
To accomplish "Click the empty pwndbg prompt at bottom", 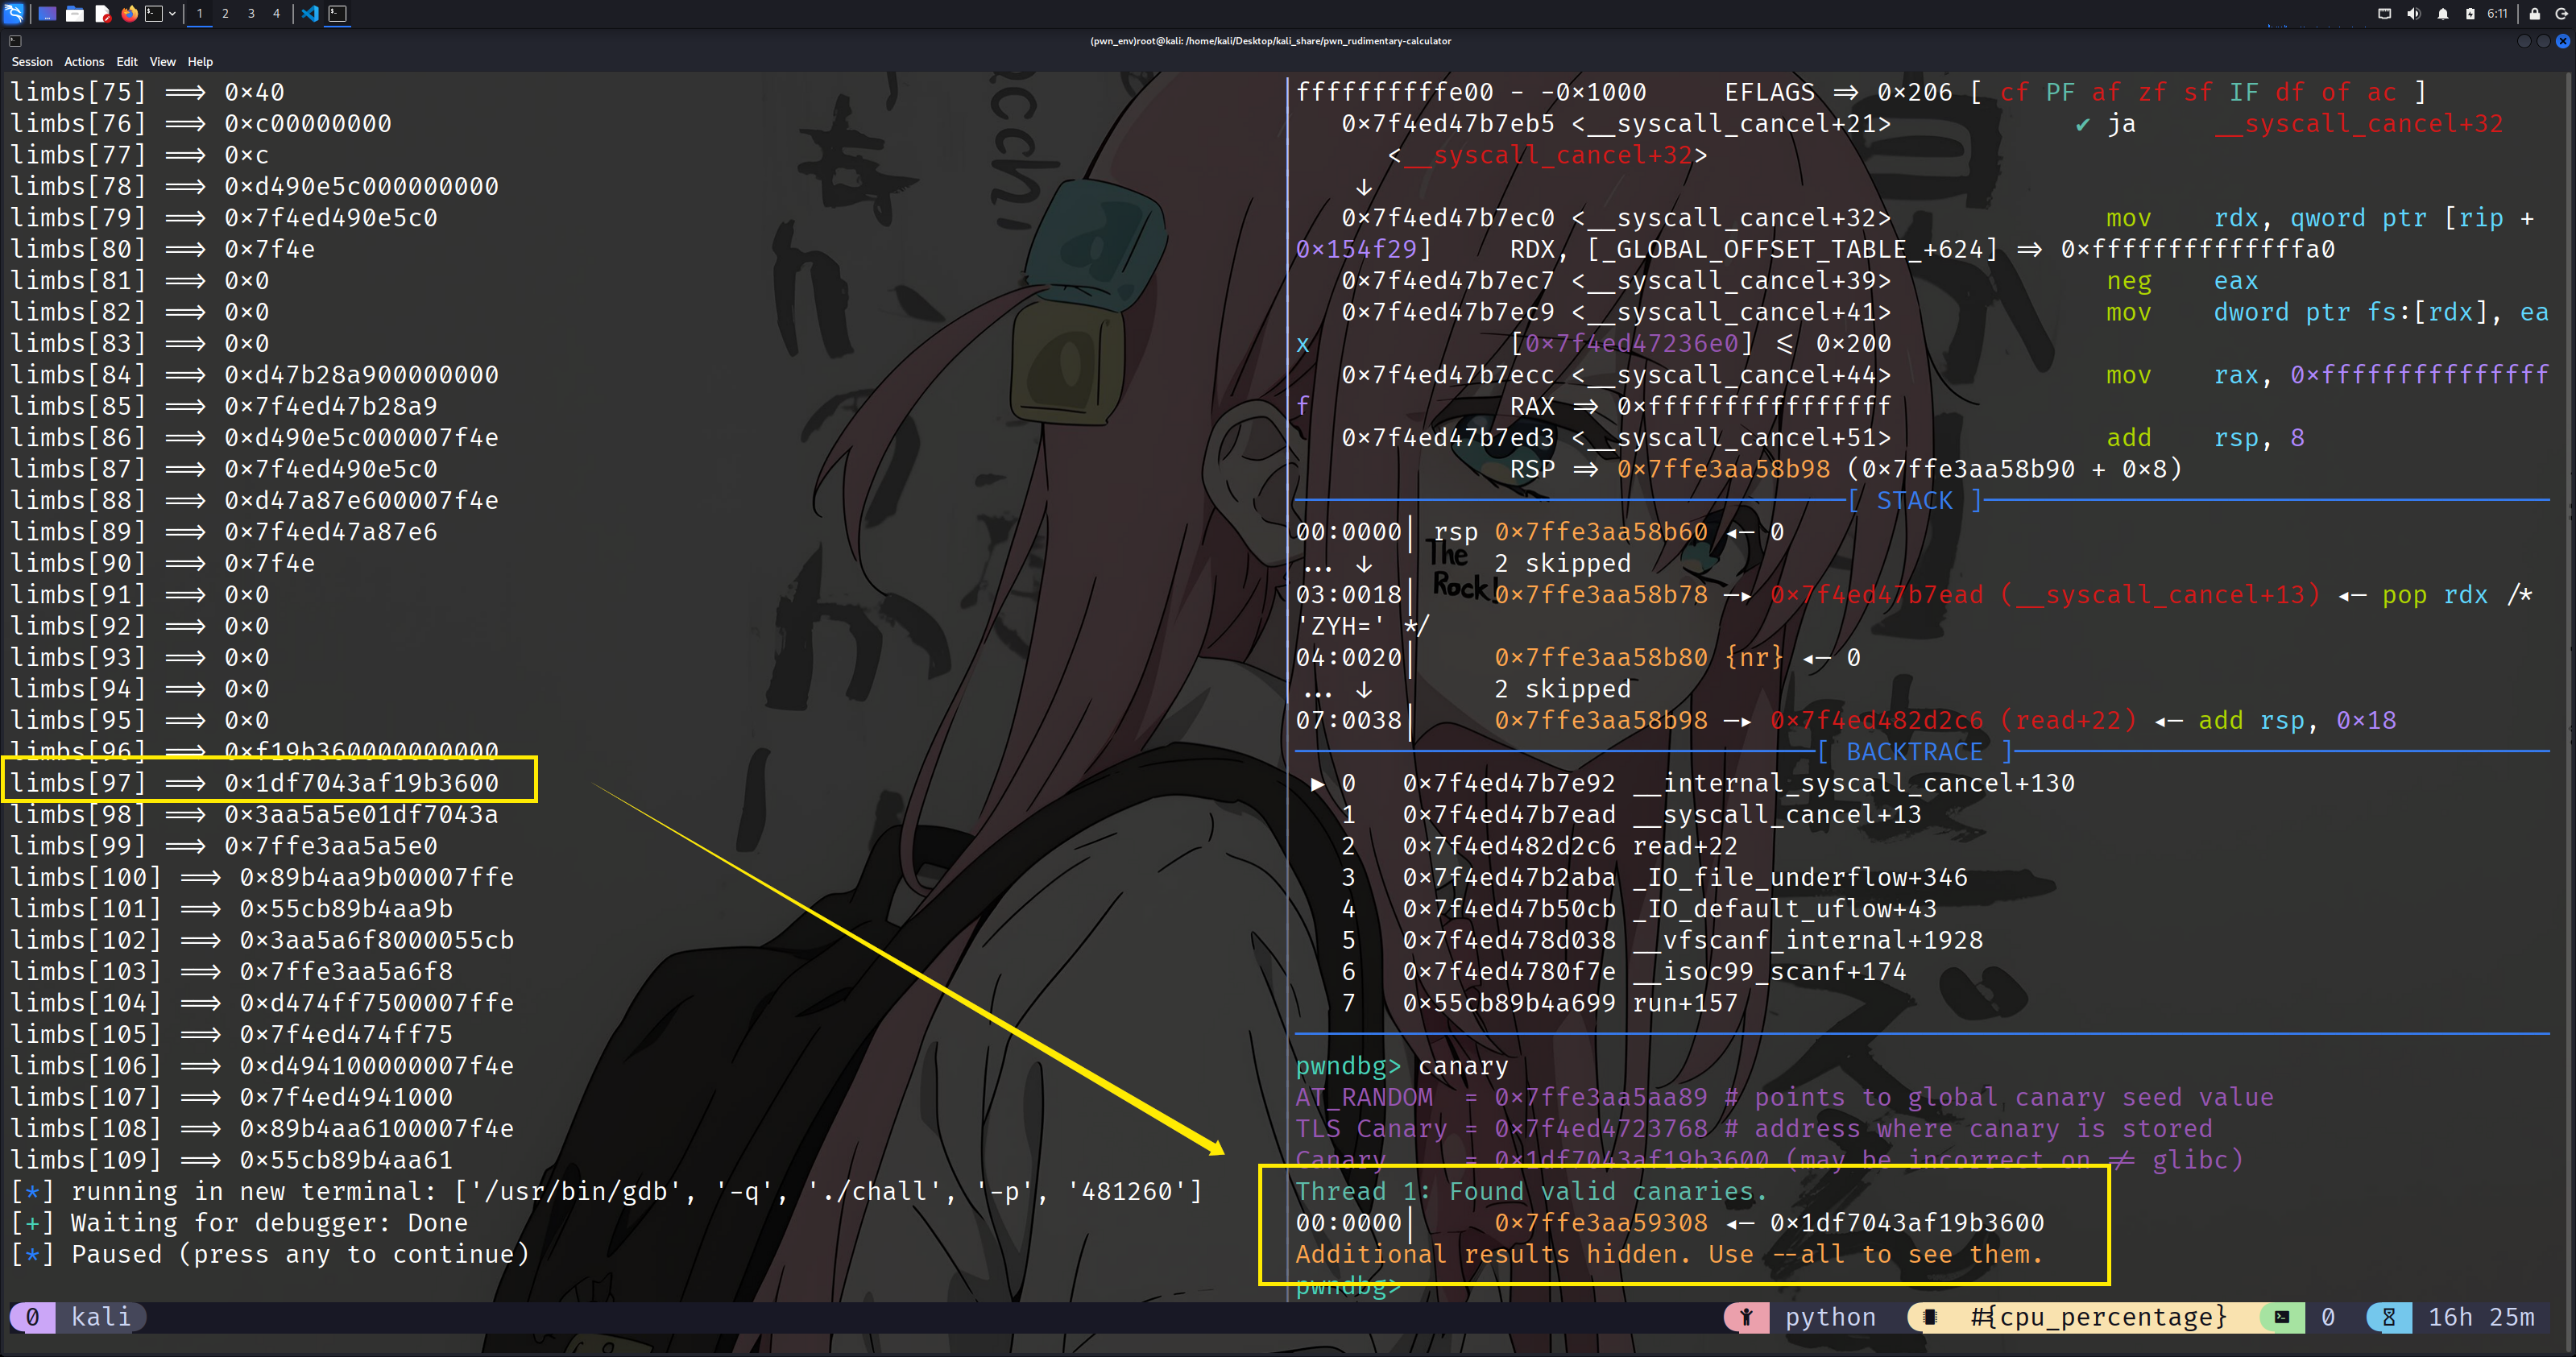I will pyautogui.click(x=1348, y=1286).
